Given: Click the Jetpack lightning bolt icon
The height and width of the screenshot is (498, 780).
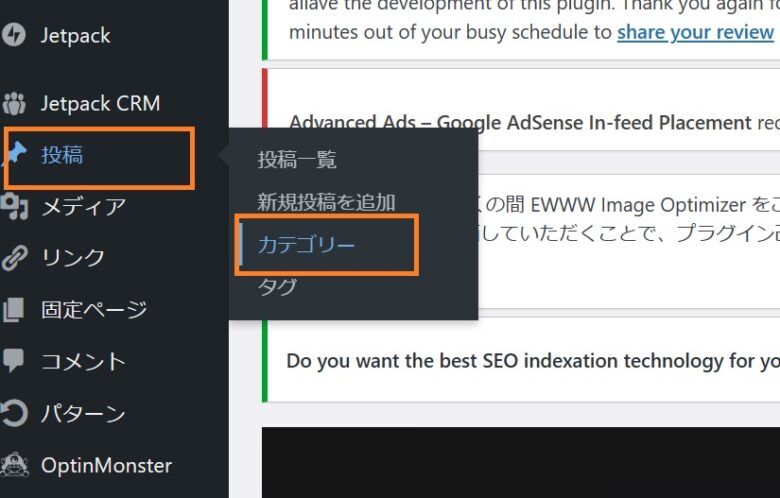Looking at the screenshot, I should tap(14, 36).
